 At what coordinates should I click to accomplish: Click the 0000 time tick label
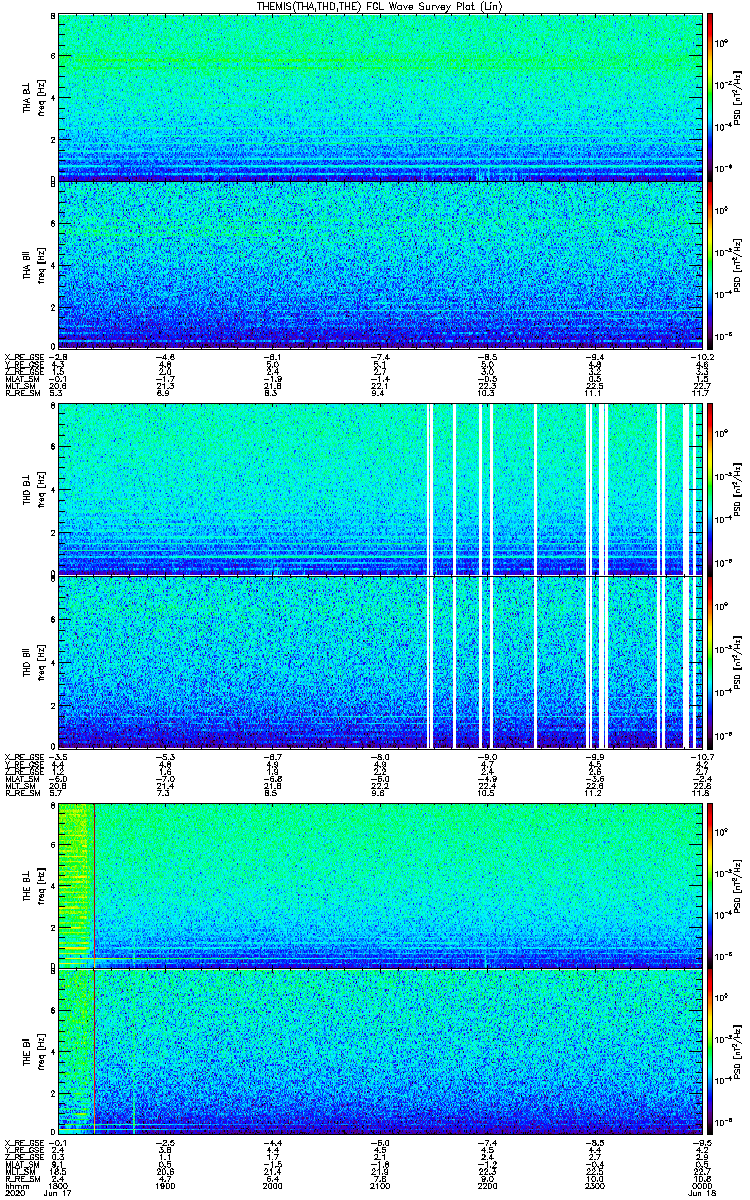(x=705, y=1187)
